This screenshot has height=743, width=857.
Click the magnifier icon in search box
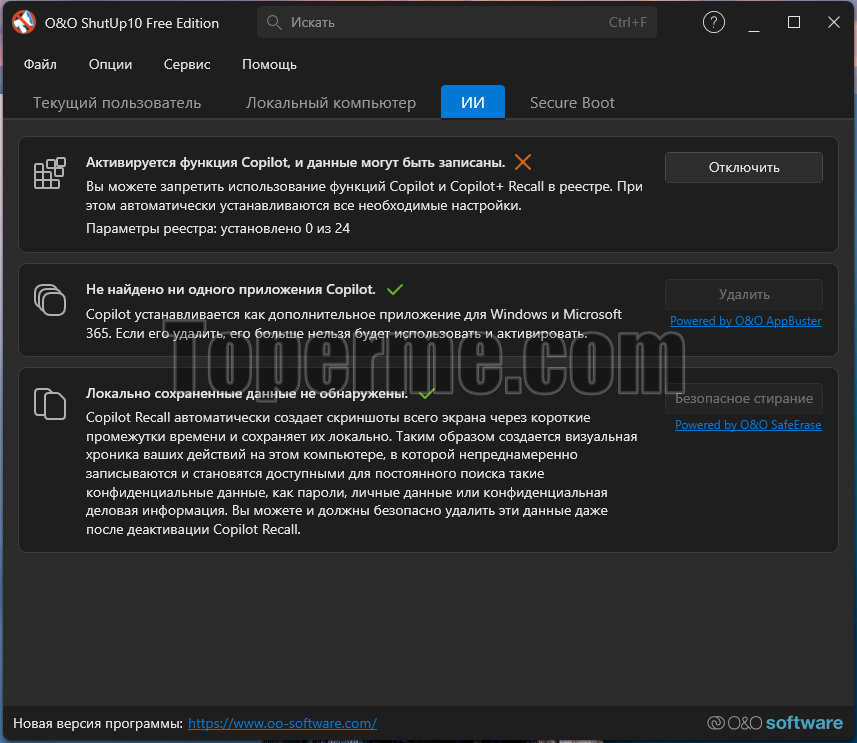(x=274, y=22)
